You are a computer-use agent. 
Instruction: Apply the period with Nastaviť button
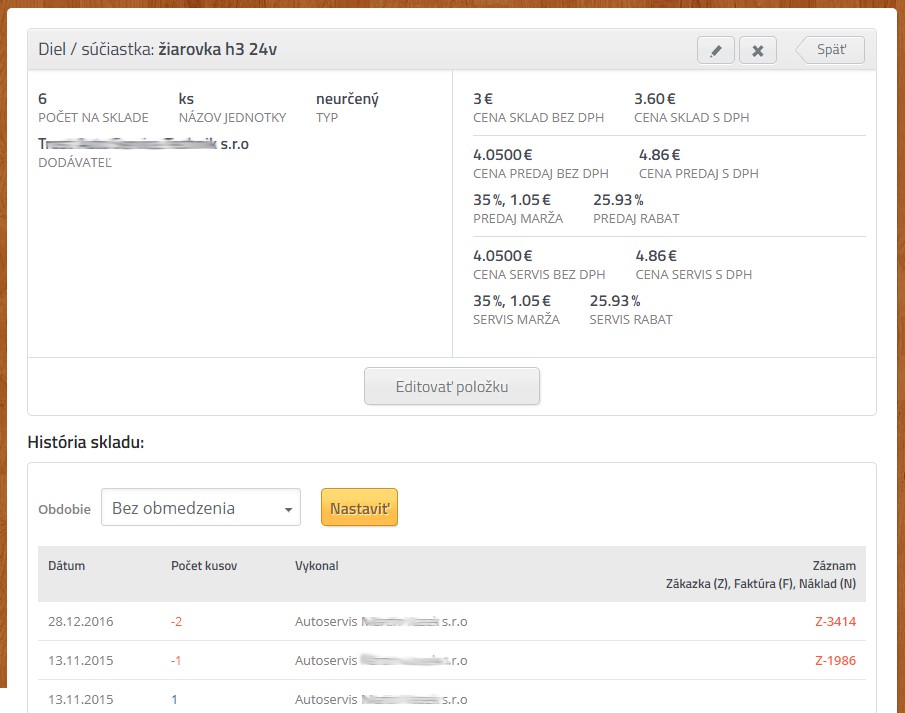[359, 508]
